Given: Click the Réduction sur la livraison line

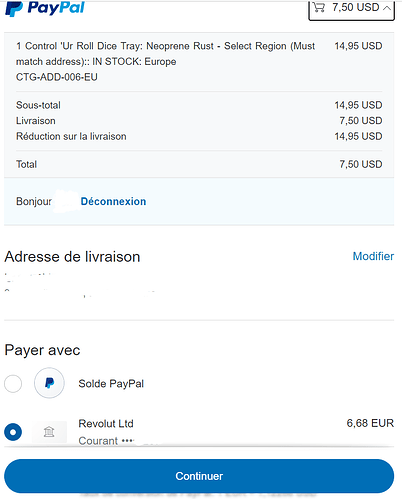Looking at the screenshot, I should [199, 136].
